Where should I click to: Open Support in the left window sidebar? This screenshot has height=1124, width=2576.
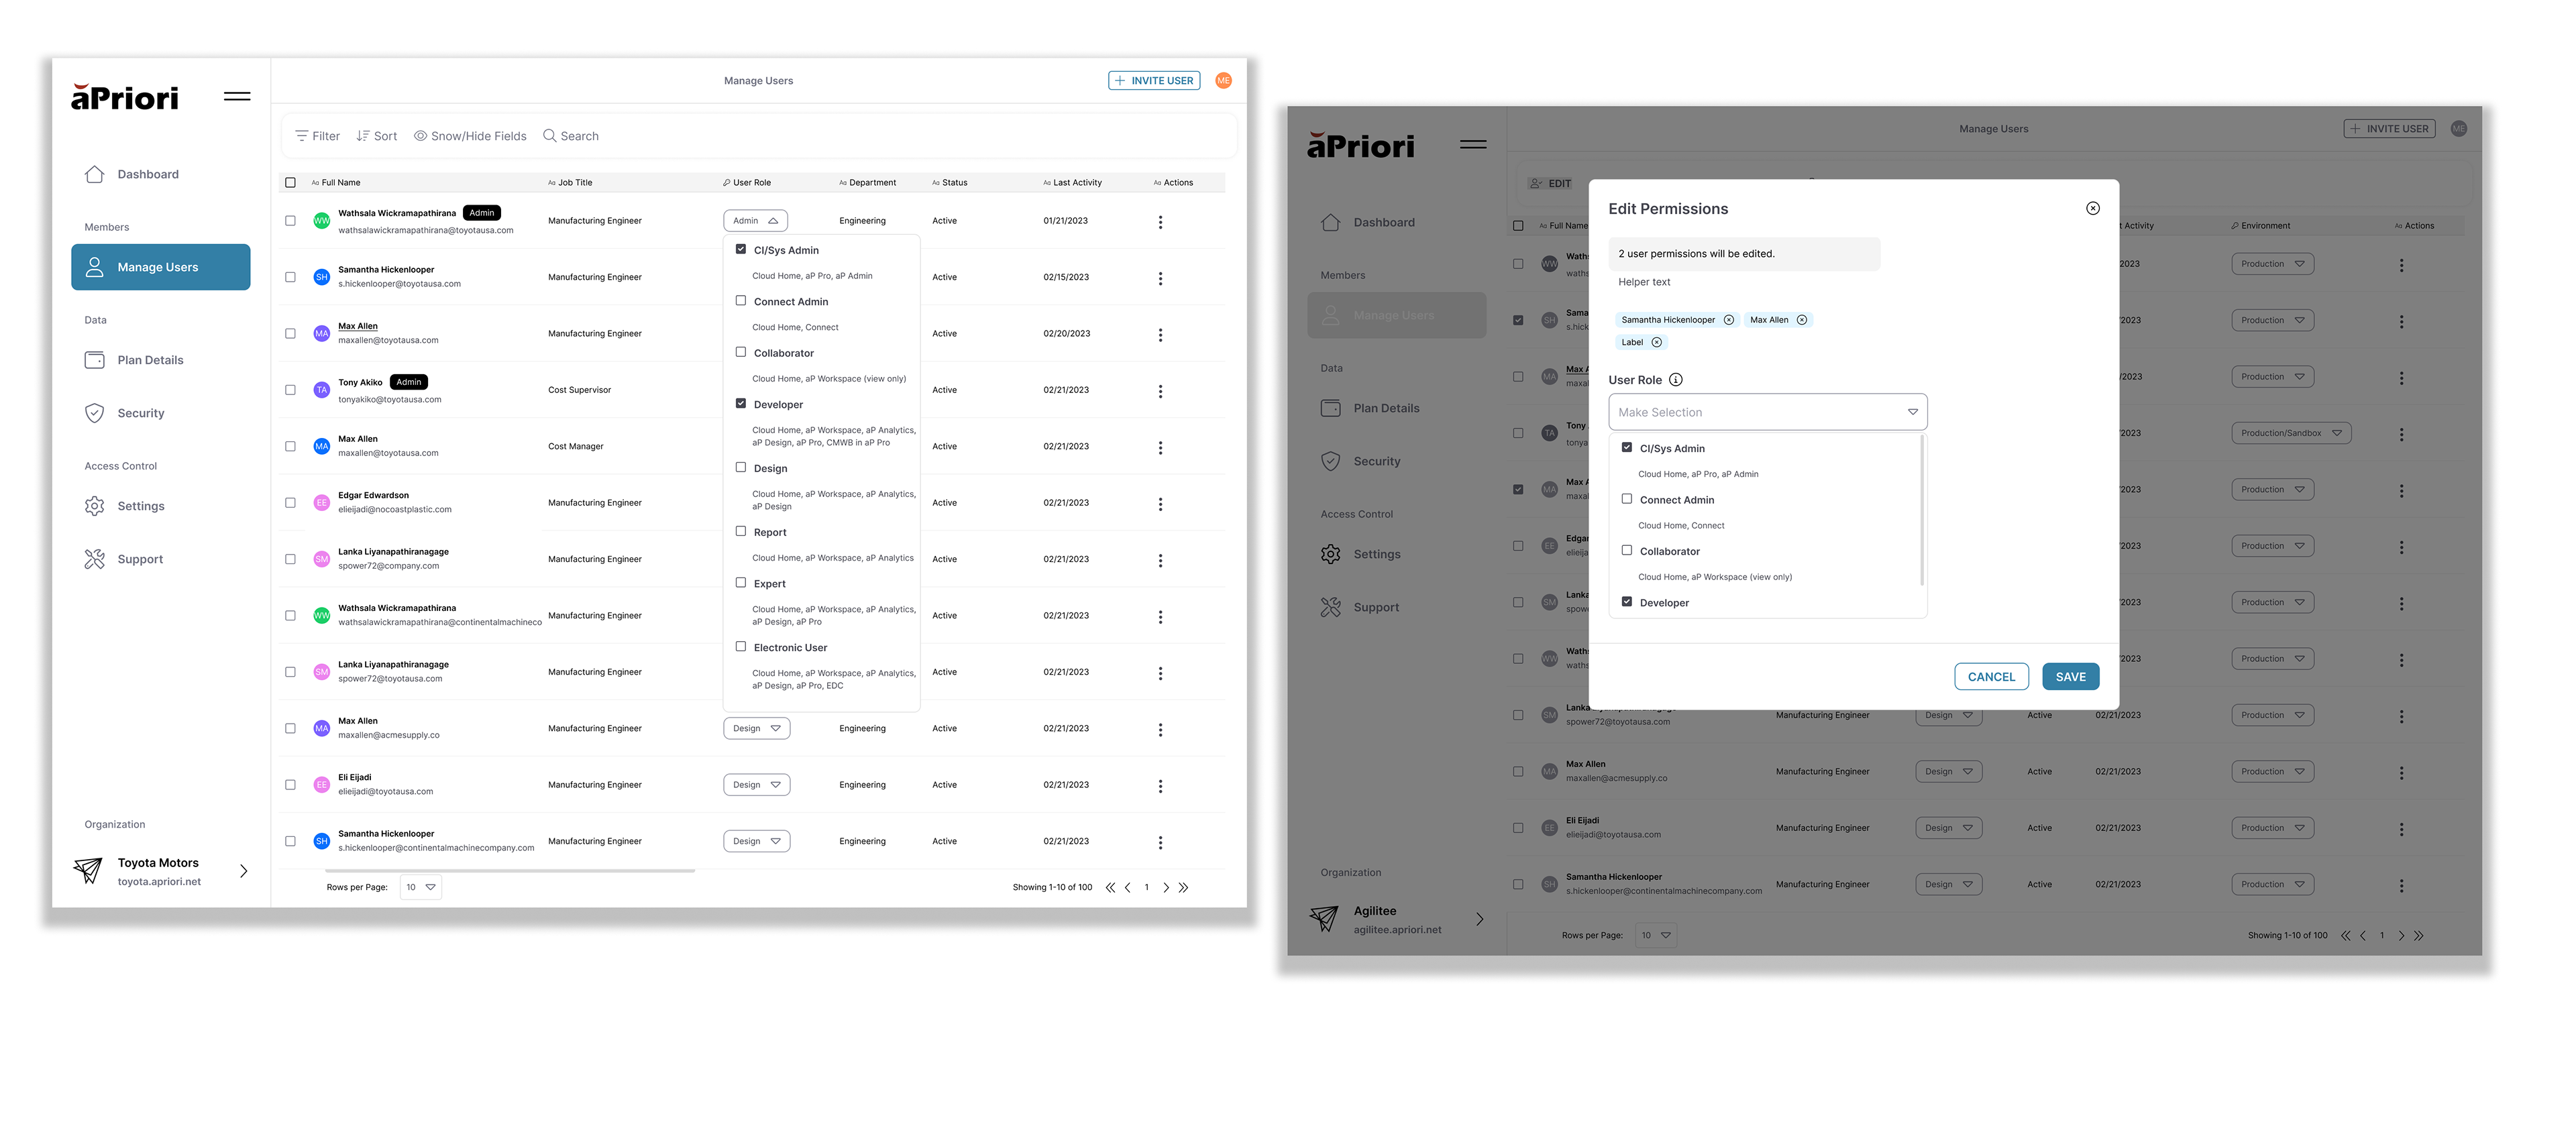click(123, 559)
